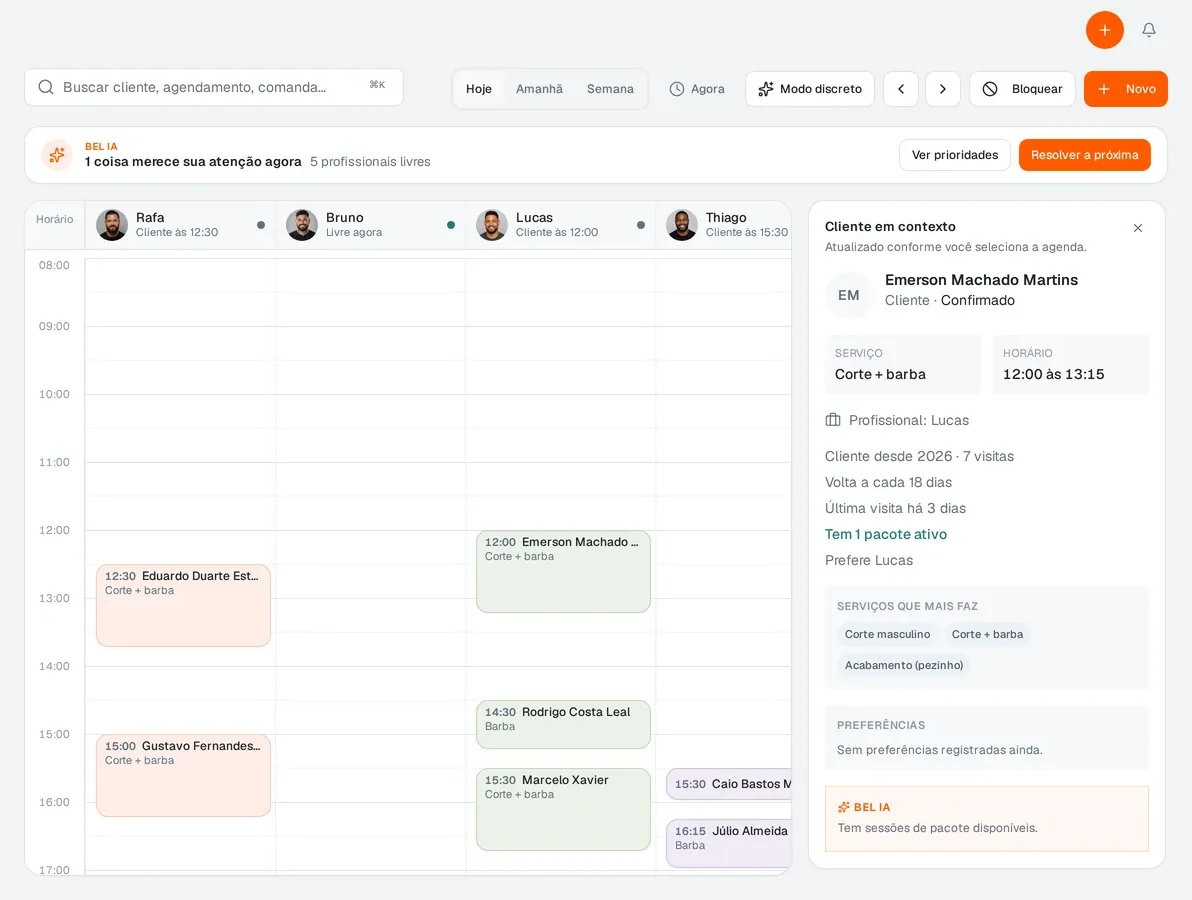Click the sparkle icon in Modo discreto
Screen dimensions: 1192x900
(766, 89)
